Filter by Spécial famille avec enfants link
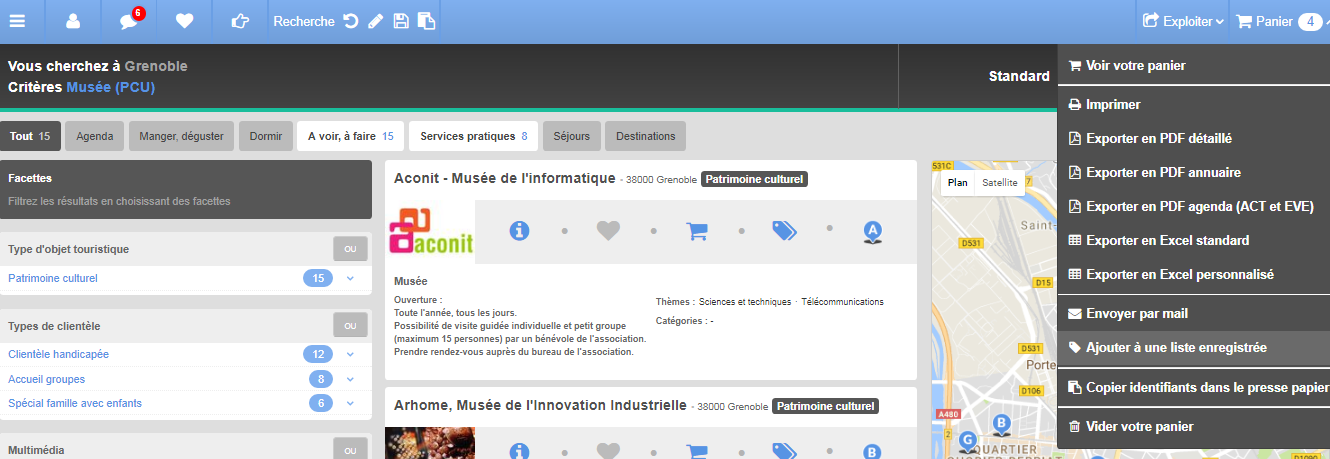Screen dimensions: 1330x459 [75, 403]
